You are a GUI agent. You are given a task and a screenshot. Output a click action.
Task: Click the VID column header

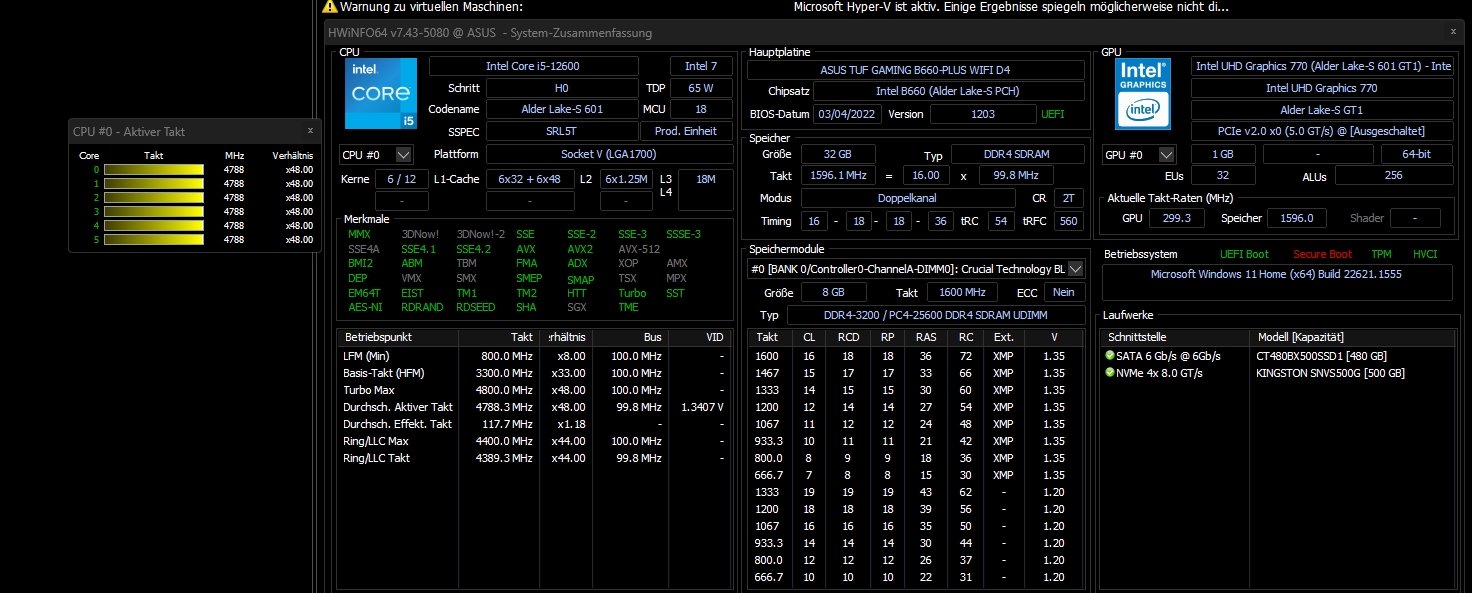[x=701, y=338]
